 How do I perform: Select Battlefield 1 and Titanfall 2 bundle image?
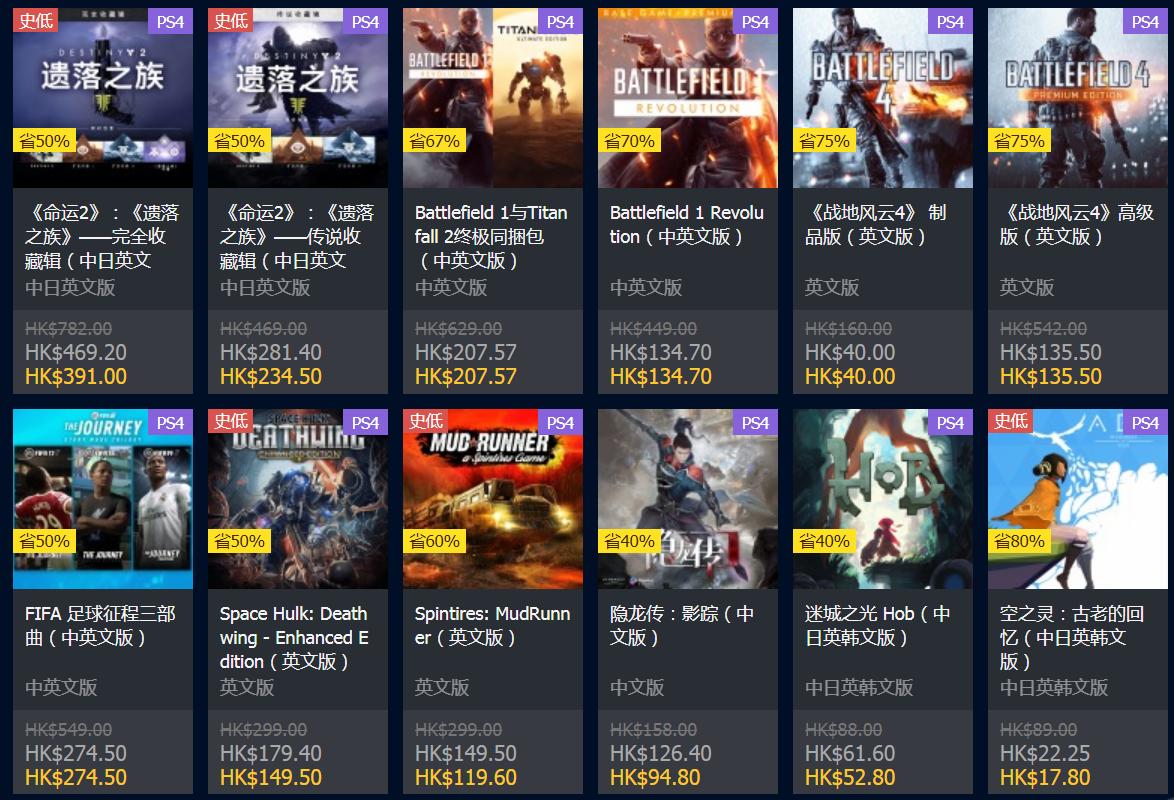tap(493, 97)
